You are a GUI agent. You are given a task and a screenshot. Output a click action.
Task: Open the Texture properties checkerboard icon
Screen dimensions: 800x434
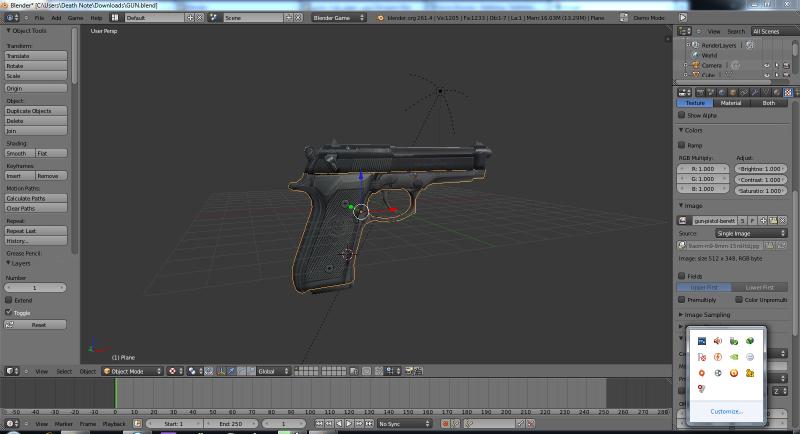(x=788, y=92)
